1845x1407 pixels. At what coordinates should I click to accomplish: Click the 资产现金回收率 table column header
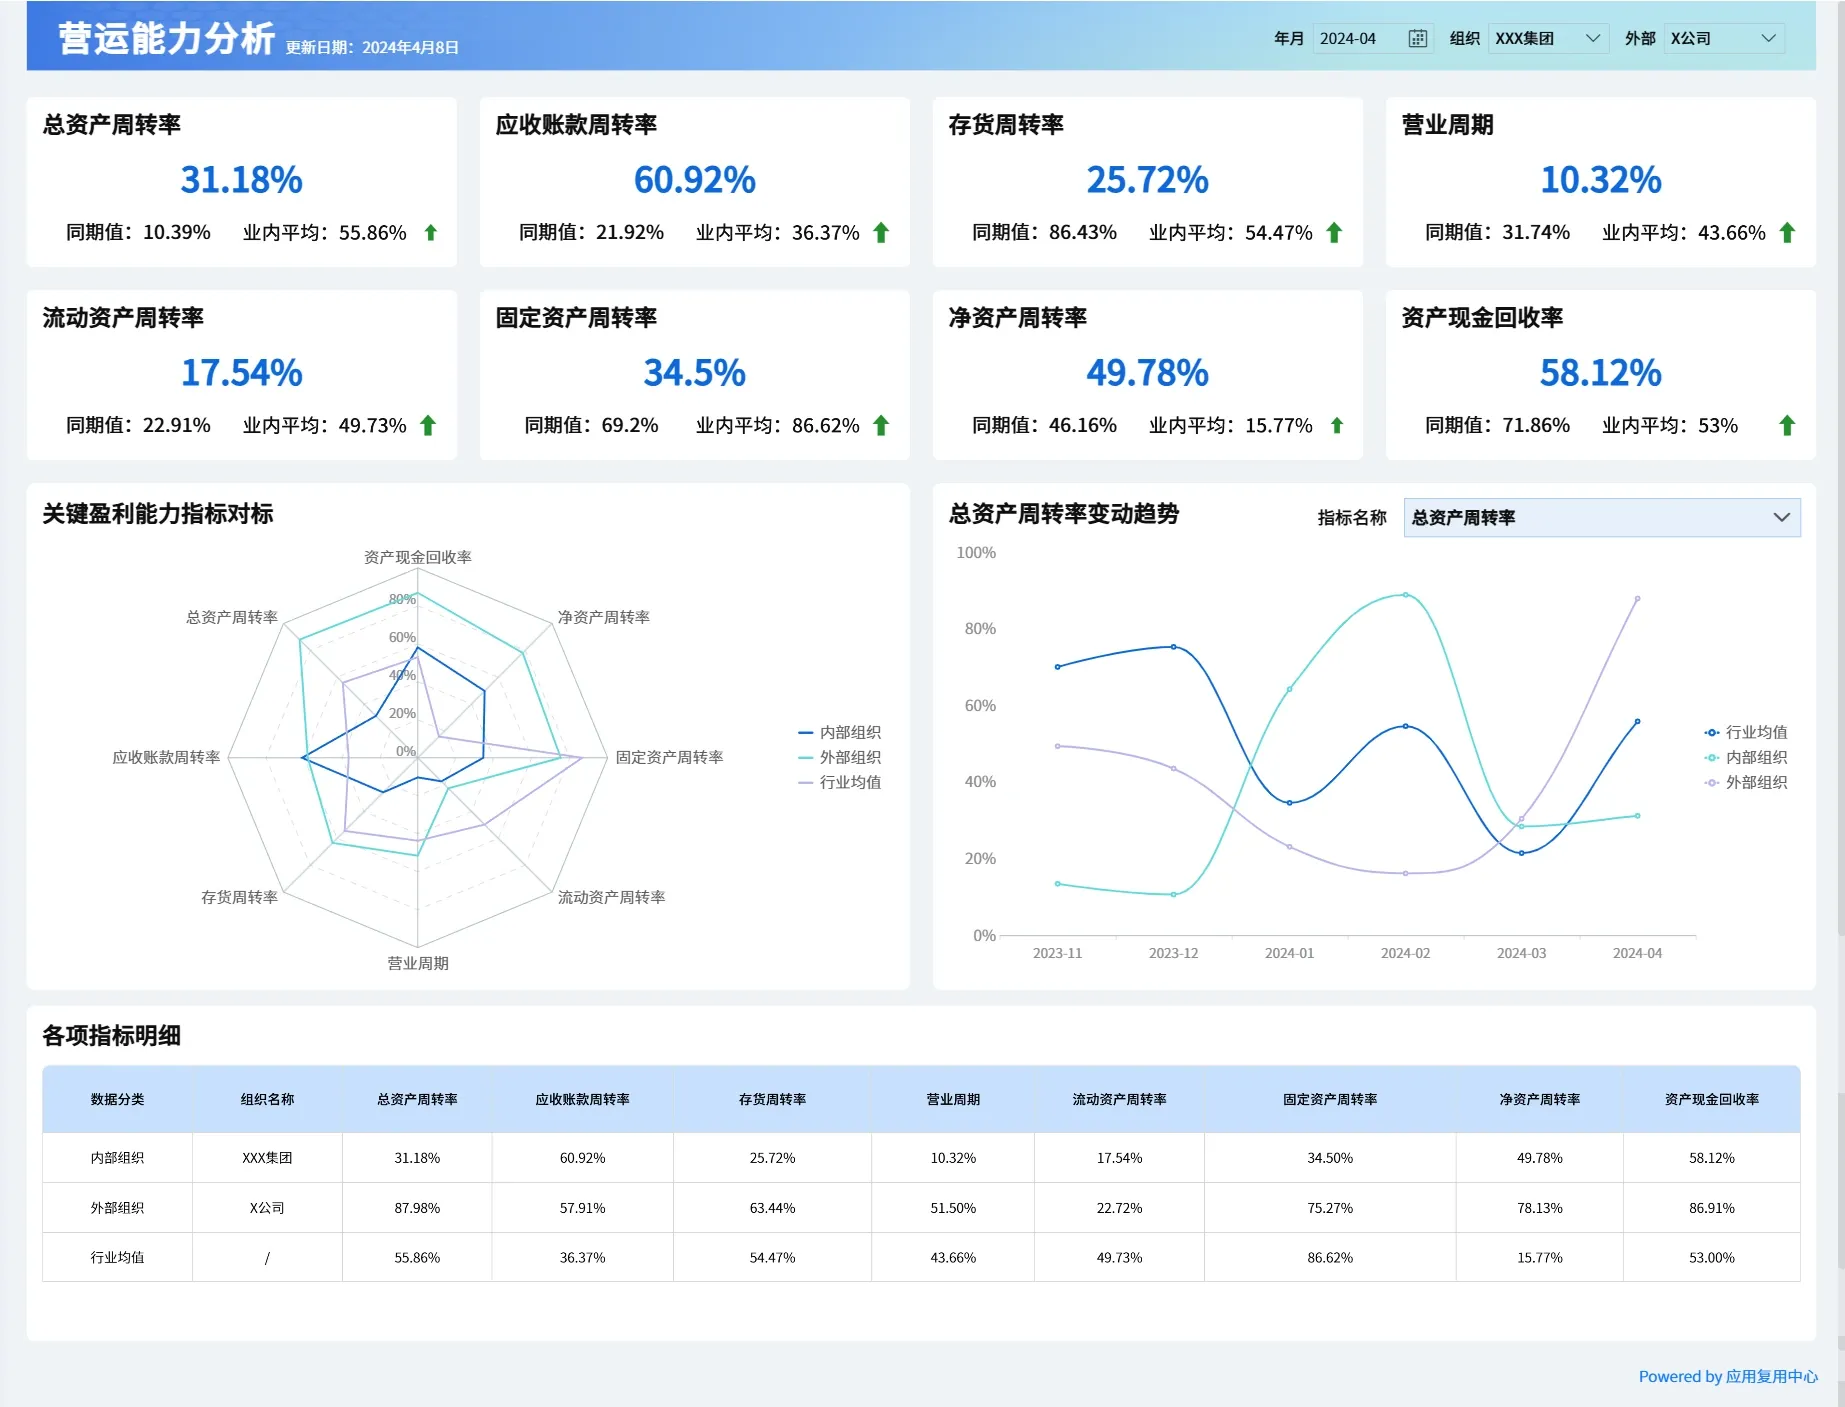point(1712,1100)
